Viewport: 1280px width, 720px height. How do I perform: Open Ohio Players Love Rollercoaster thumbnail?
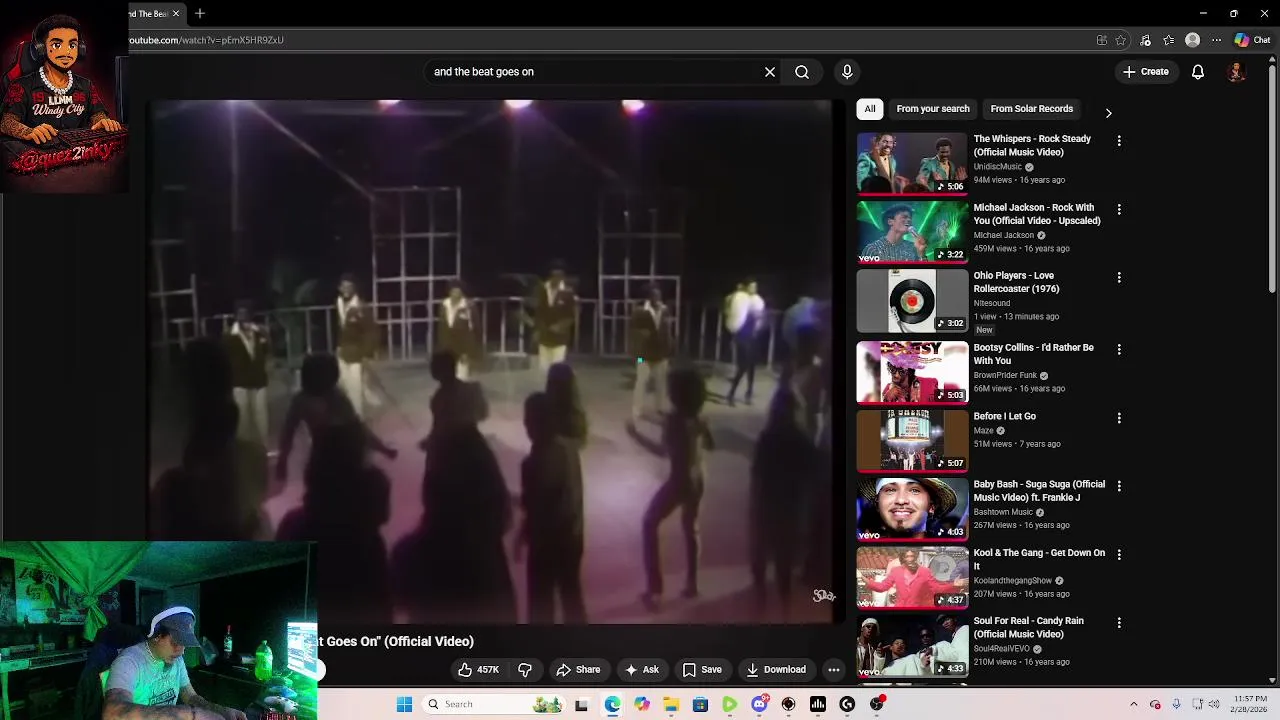pyautogui.click(x=912, y=301)
